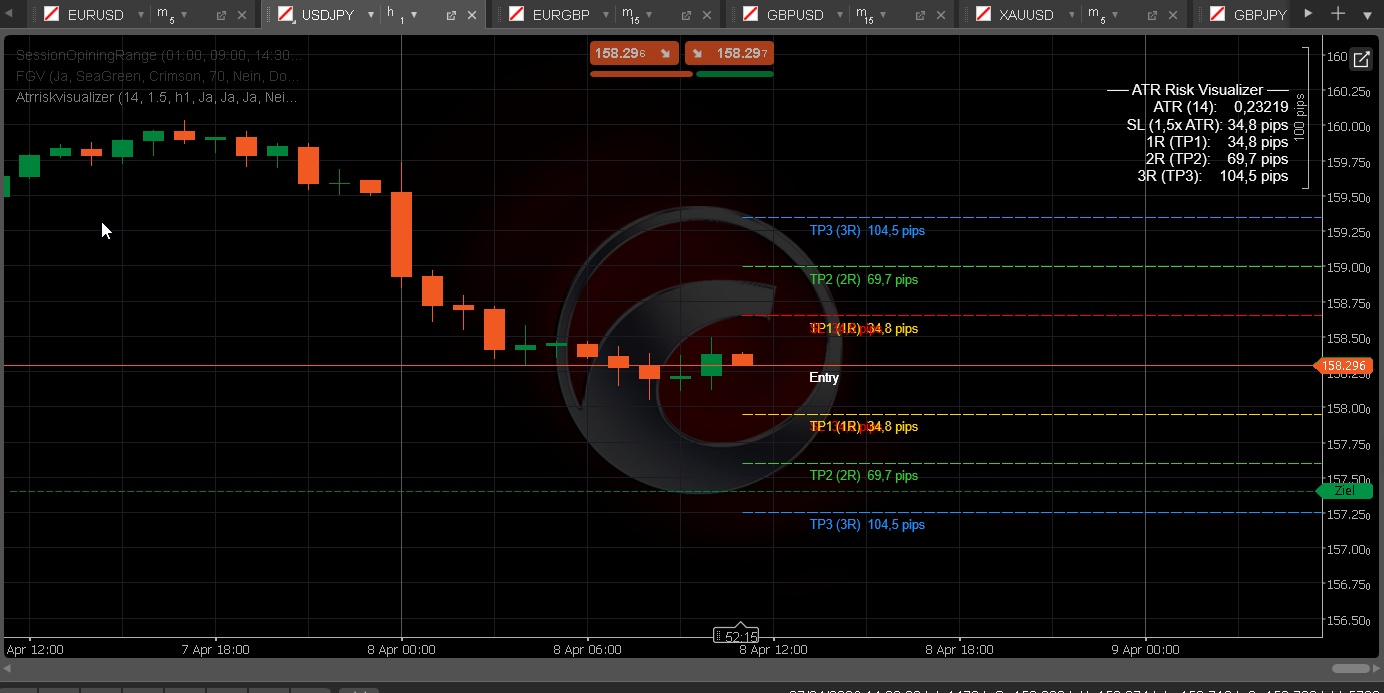Image resolution: width=1384 pixels, height=693 pixels.
Task: Open the USDJPY symbol dropdown
Action: click(370, 15)
